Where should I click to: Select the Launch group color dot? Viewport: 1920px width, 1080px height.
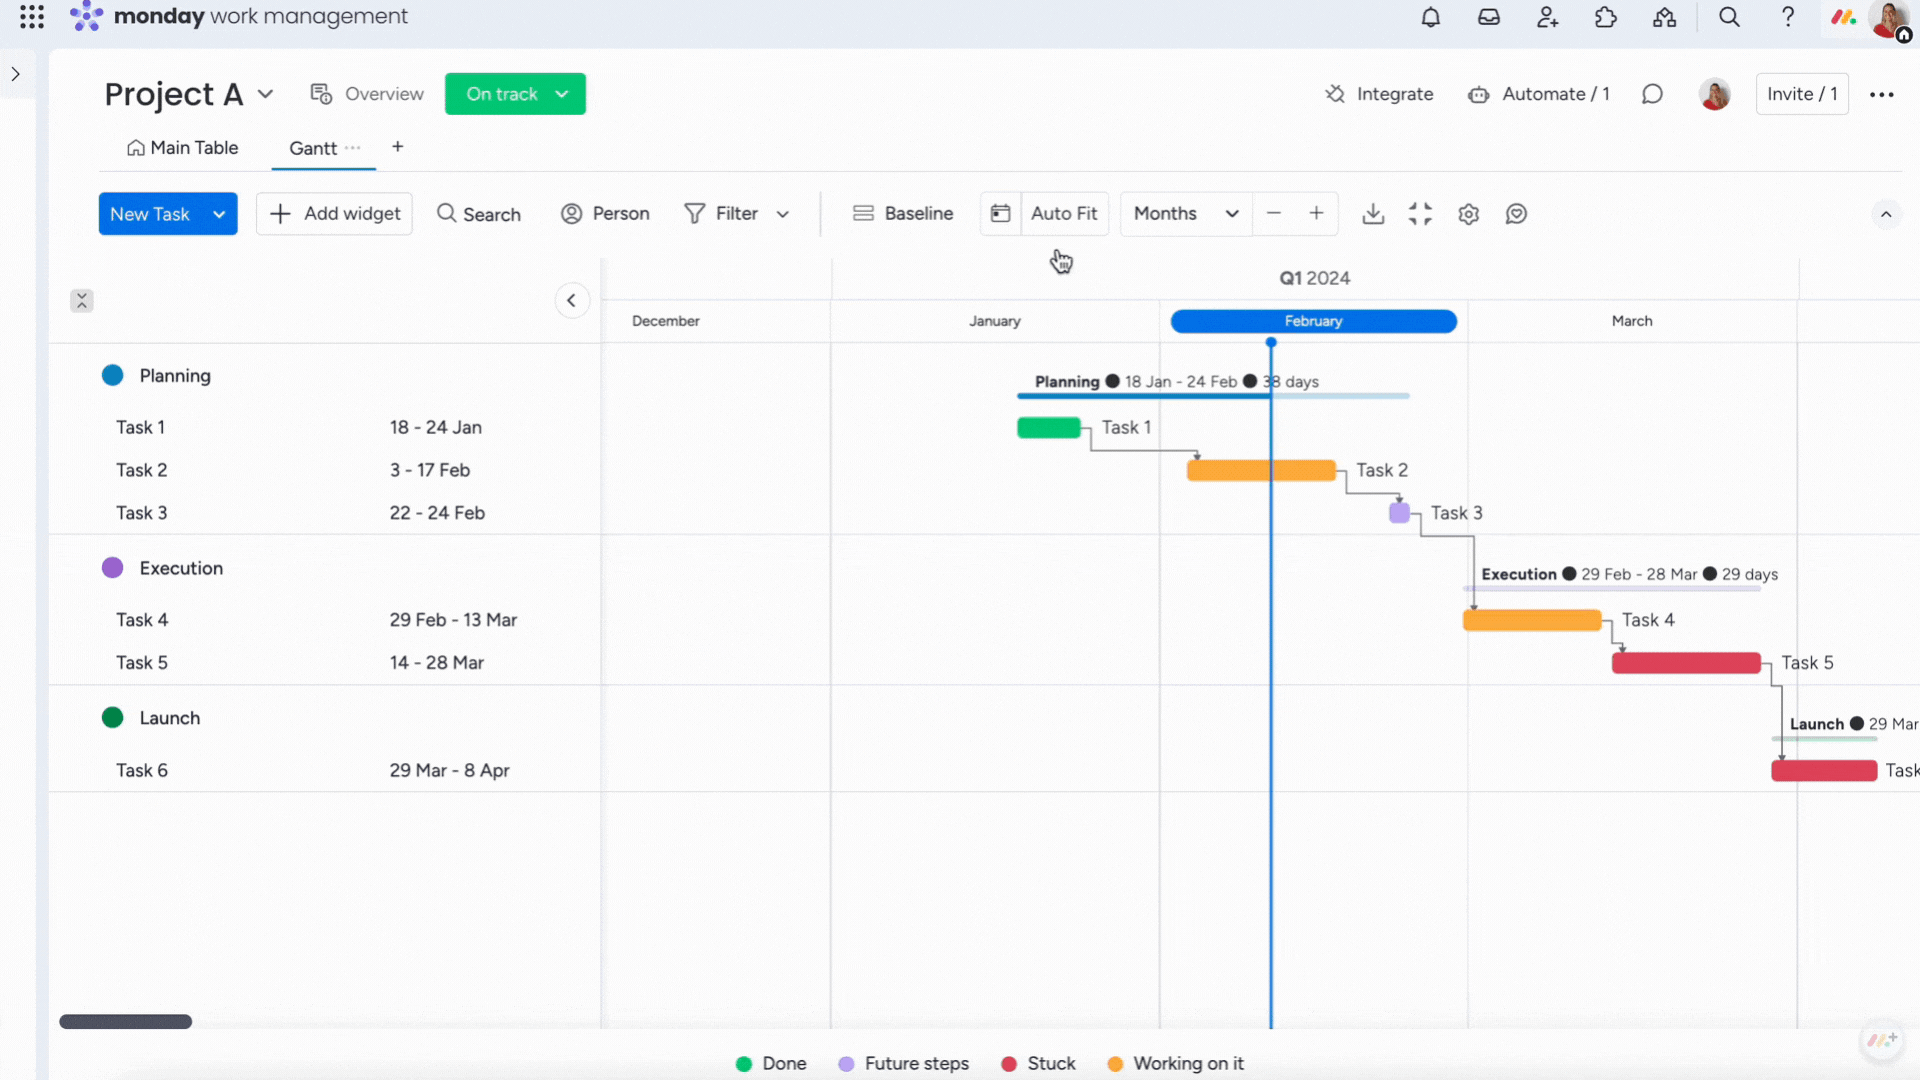(113, 718)
